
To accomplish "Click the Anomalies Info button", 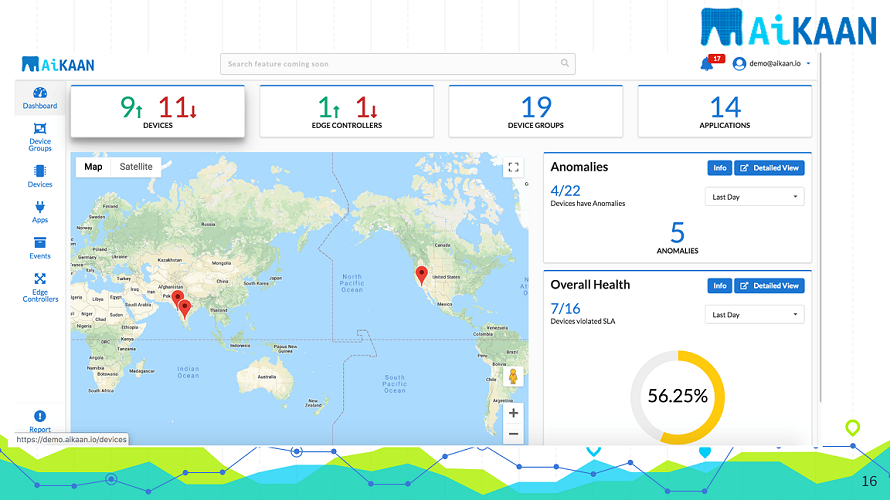I will (x=719, y=168).
